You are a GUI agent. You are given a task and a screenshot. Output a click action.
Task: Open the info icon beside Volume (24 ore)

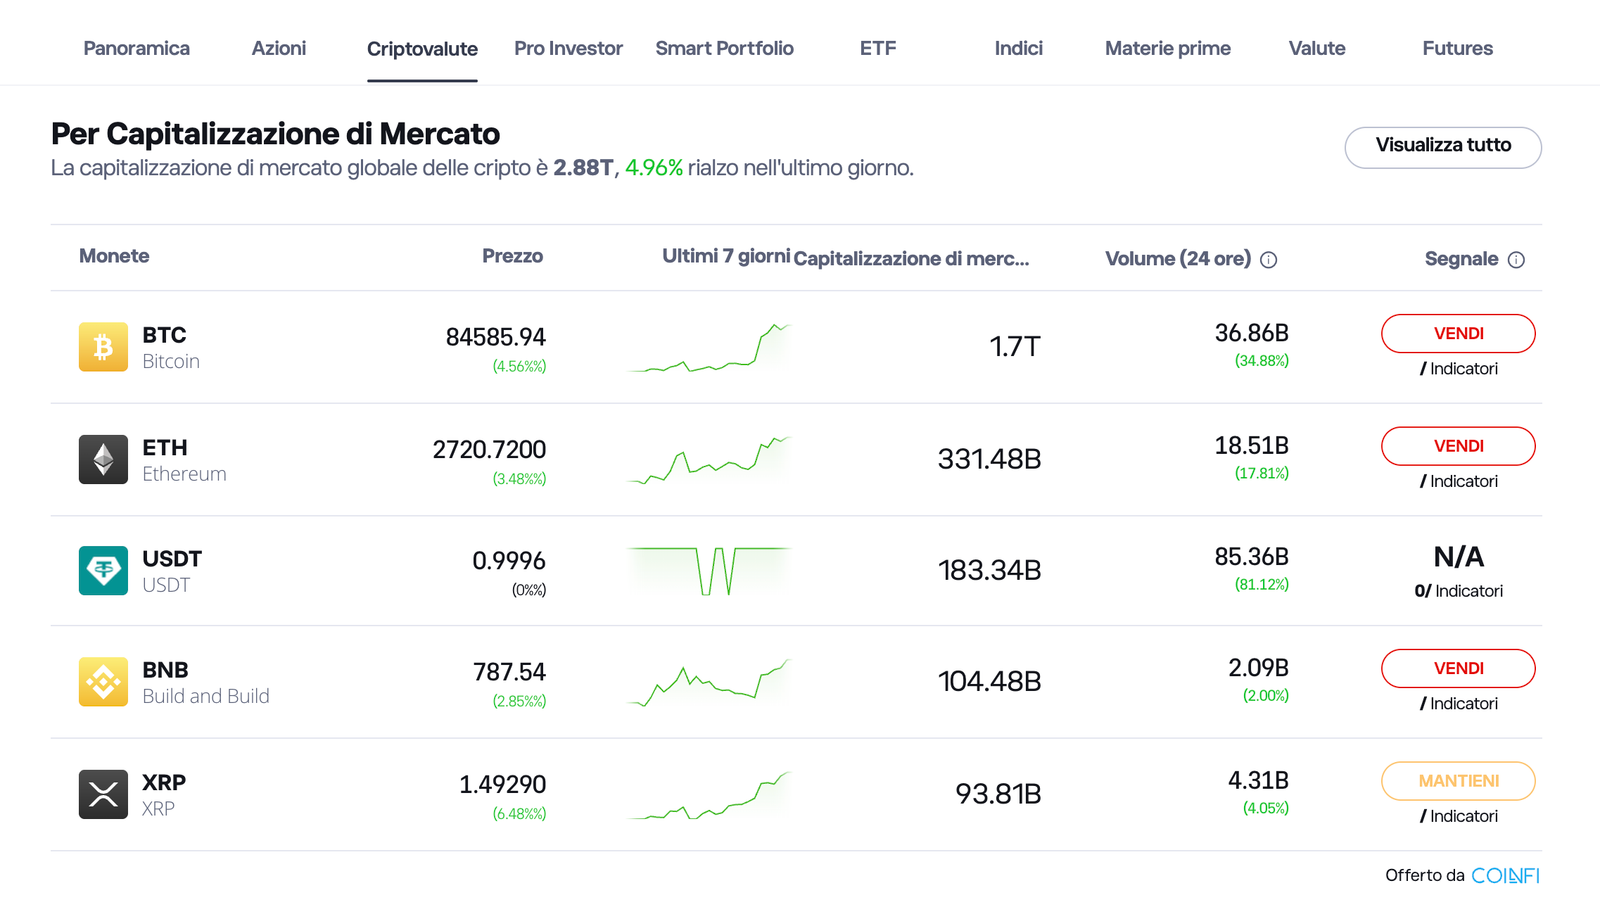tap(1269, 260)
